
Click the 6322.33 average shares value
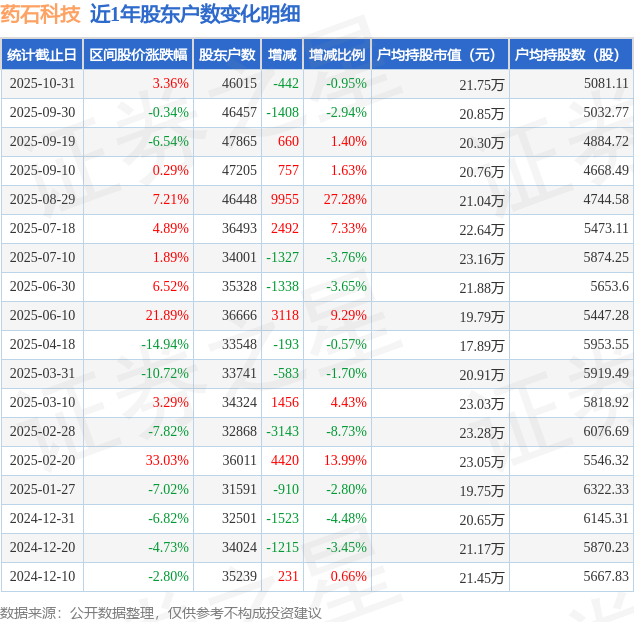click(x=606, y=489)
